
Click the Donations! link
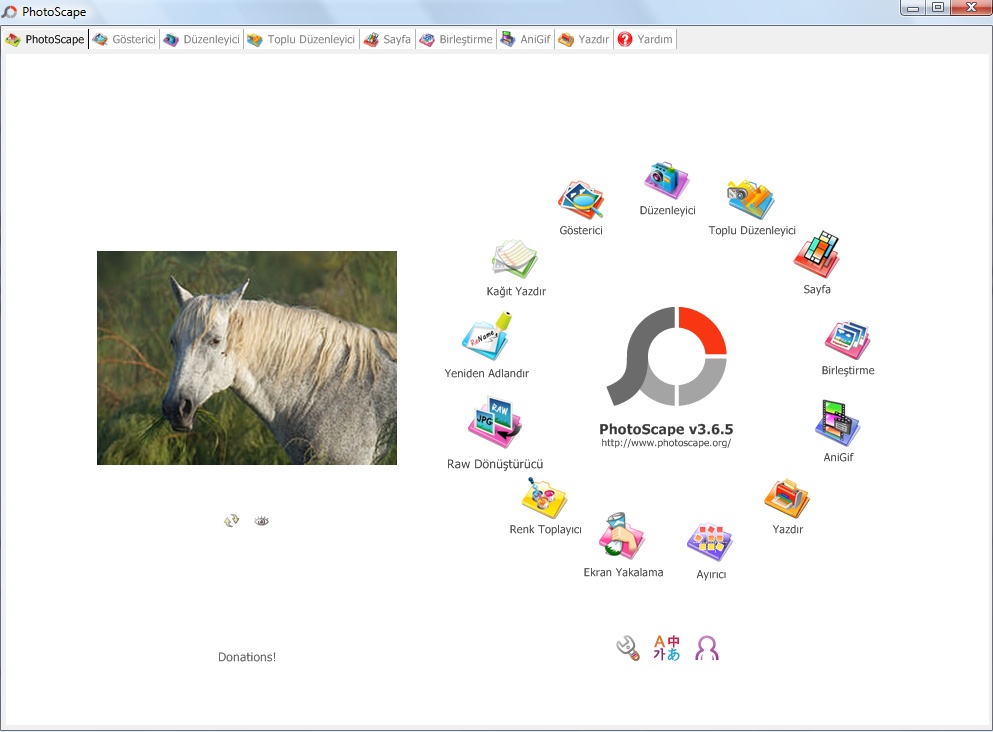[247, 657]
